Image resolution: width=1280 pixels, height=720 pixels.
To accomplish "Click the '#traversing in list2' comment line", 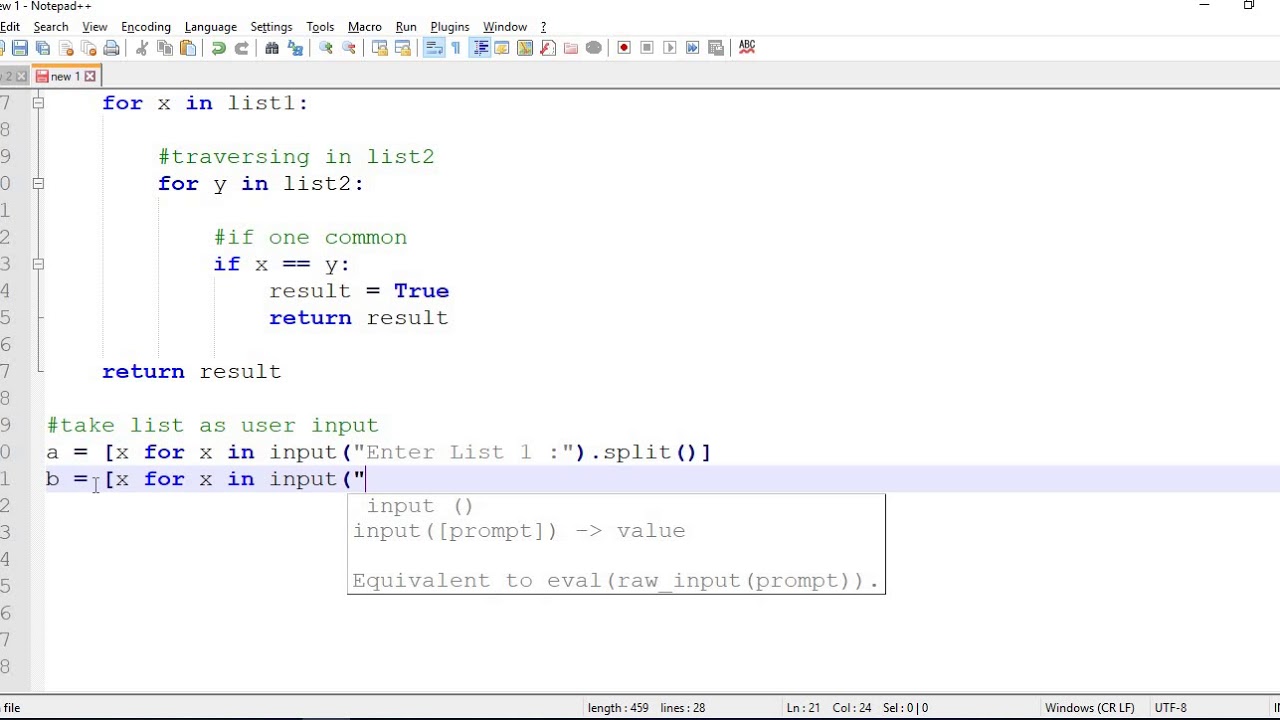I will (296, 157).
